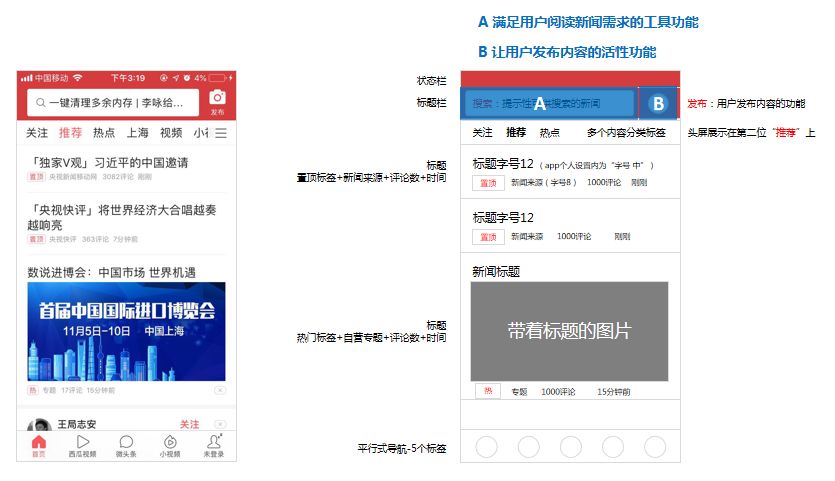This screenshot has width=835, height=481.
Task: Dismiss the 数说进博会 story with its x icon
Action: click(220, 390)
